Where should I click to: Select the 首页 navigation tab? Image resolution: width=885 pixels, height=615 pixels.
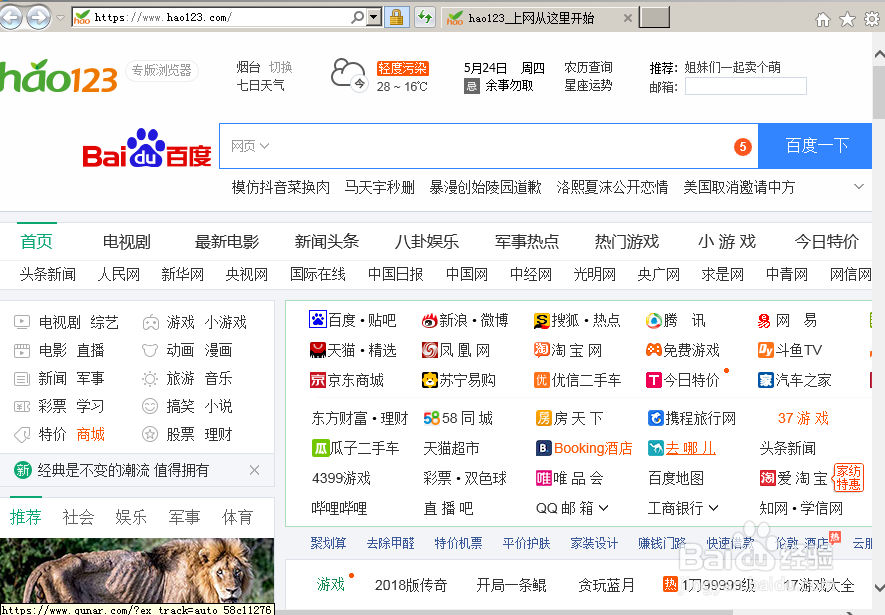coord(37,241)
